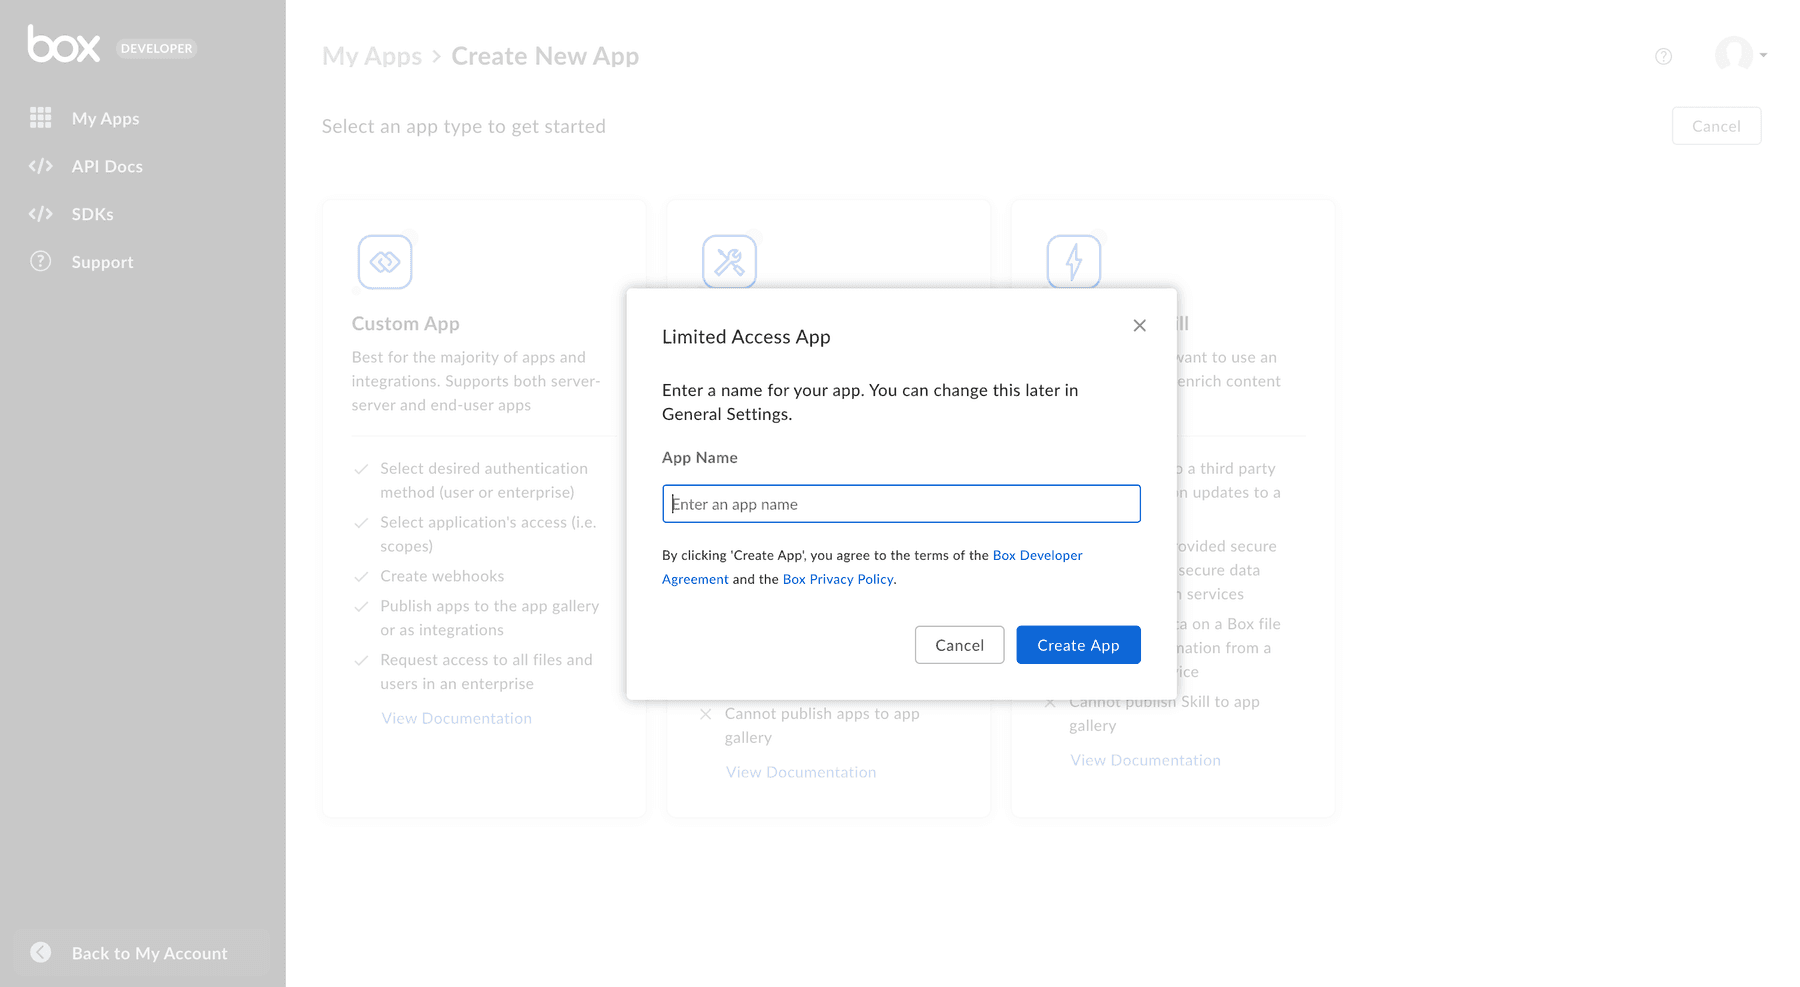Screen dimensions: 1800x987
Task: Click 'Create webhooks' feature text
Action: tap(442, 576)
